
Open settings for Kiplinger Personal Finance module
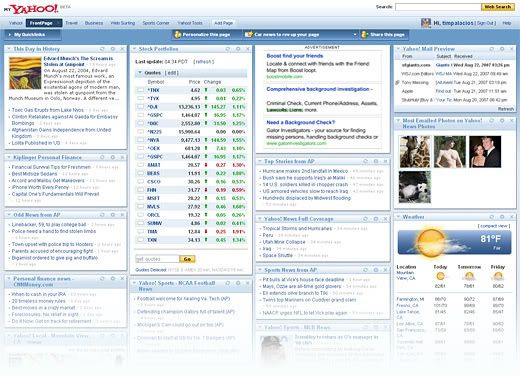point(113,157)
